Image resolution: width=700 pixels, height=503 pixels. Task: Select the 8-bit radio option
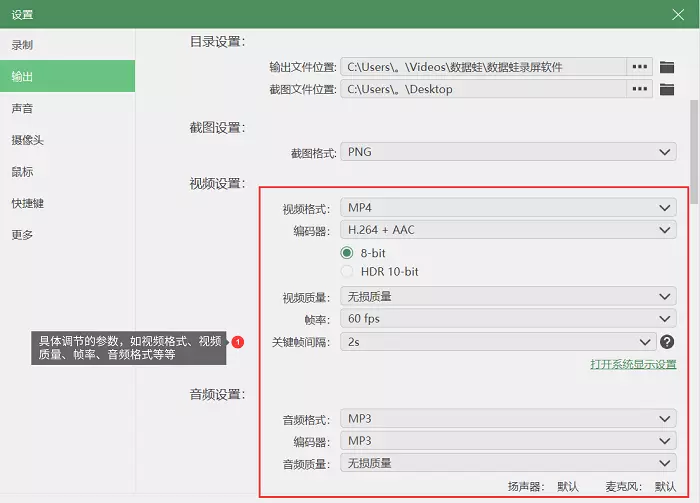347,253
